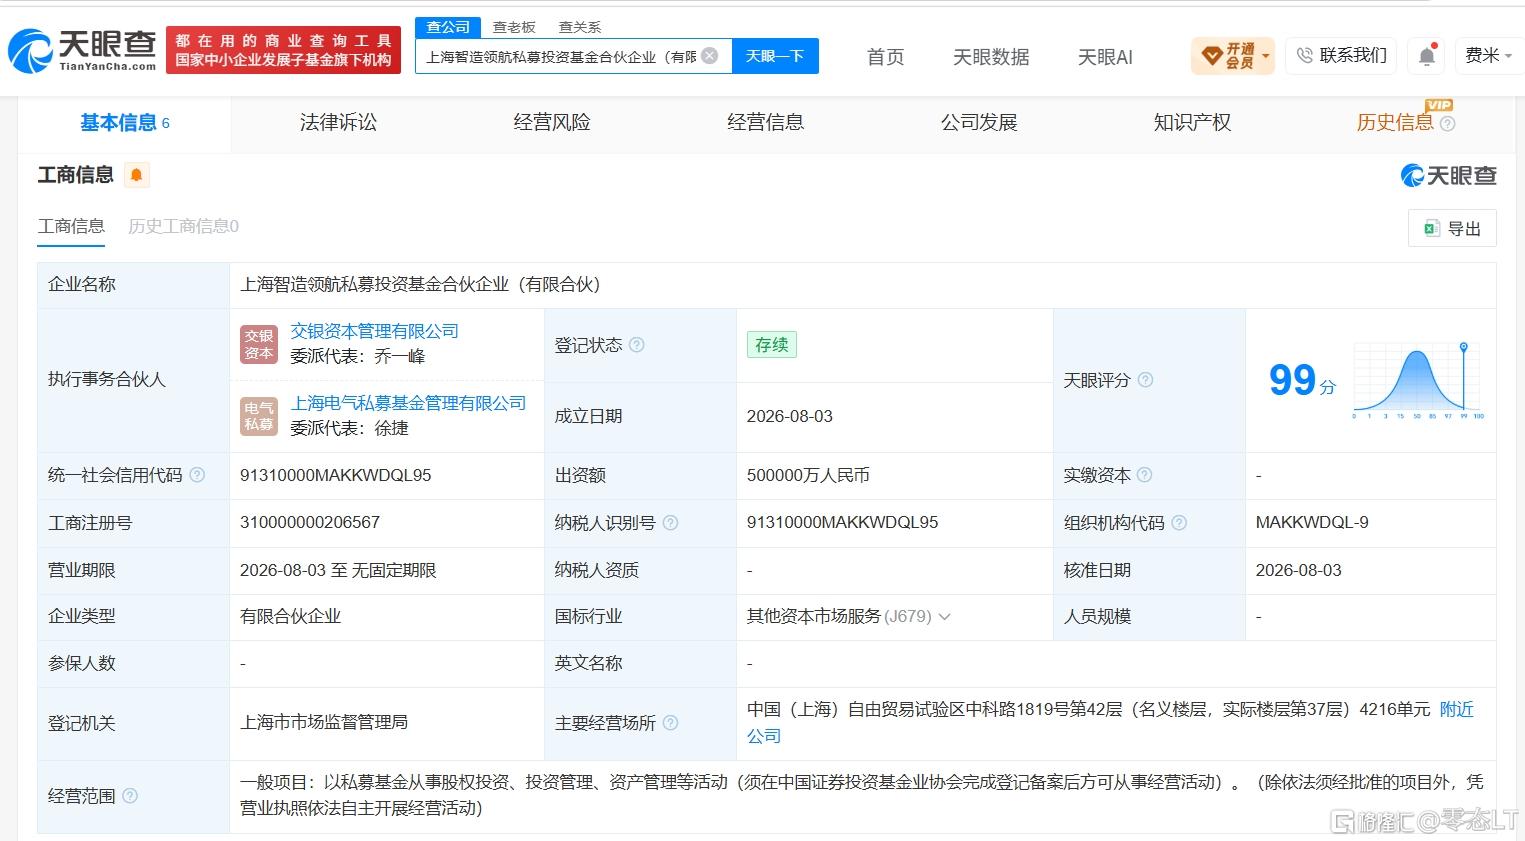Viewport: 1525px width, 841px height.
Task: Expand the 其他资本市场服务 industry chevron
Action: 945,617
